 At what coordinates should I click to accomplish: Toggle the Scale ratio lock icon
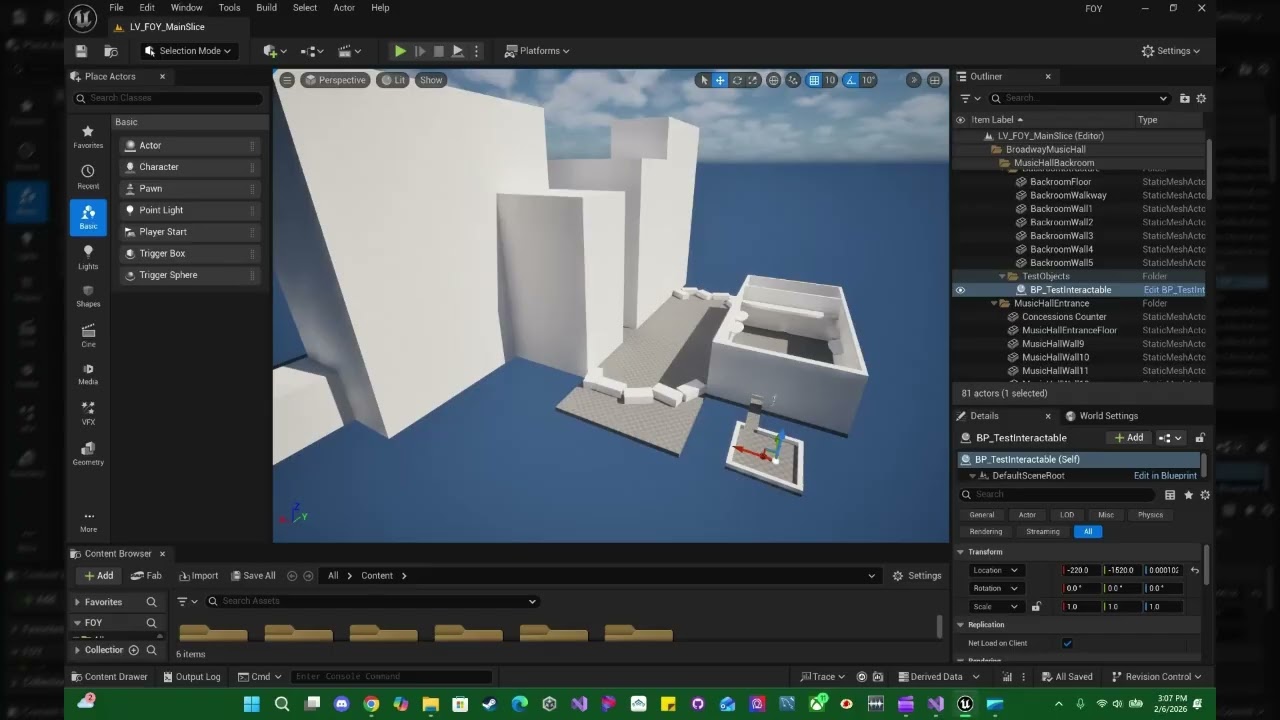point(1036,606)
